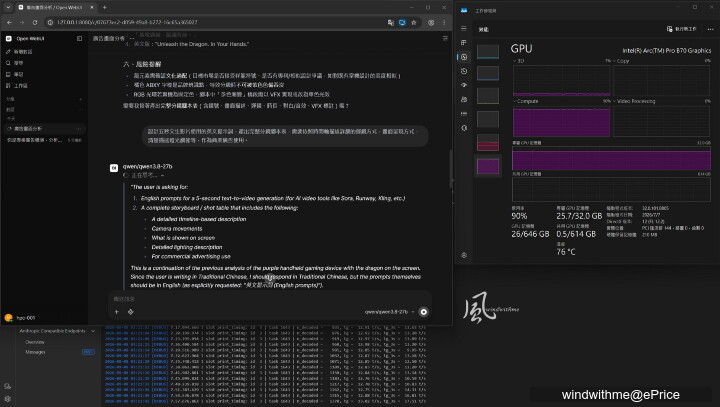
Task: Reload the Open WebUI page
Action: (x=35, y=22)
